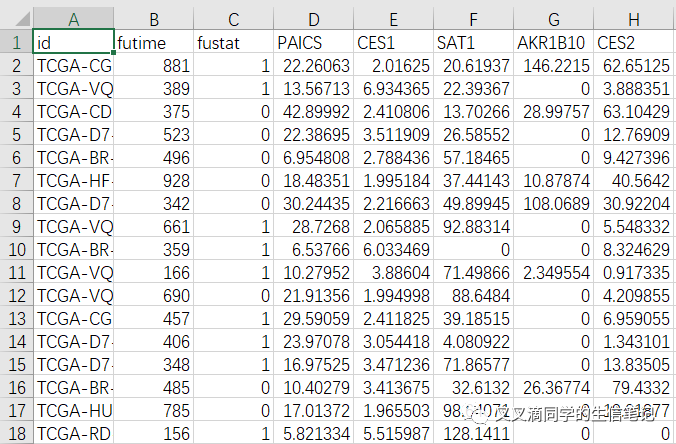Click the fill handle on cell A1
This screenshot has width=676, height=444.
(113, 53)
